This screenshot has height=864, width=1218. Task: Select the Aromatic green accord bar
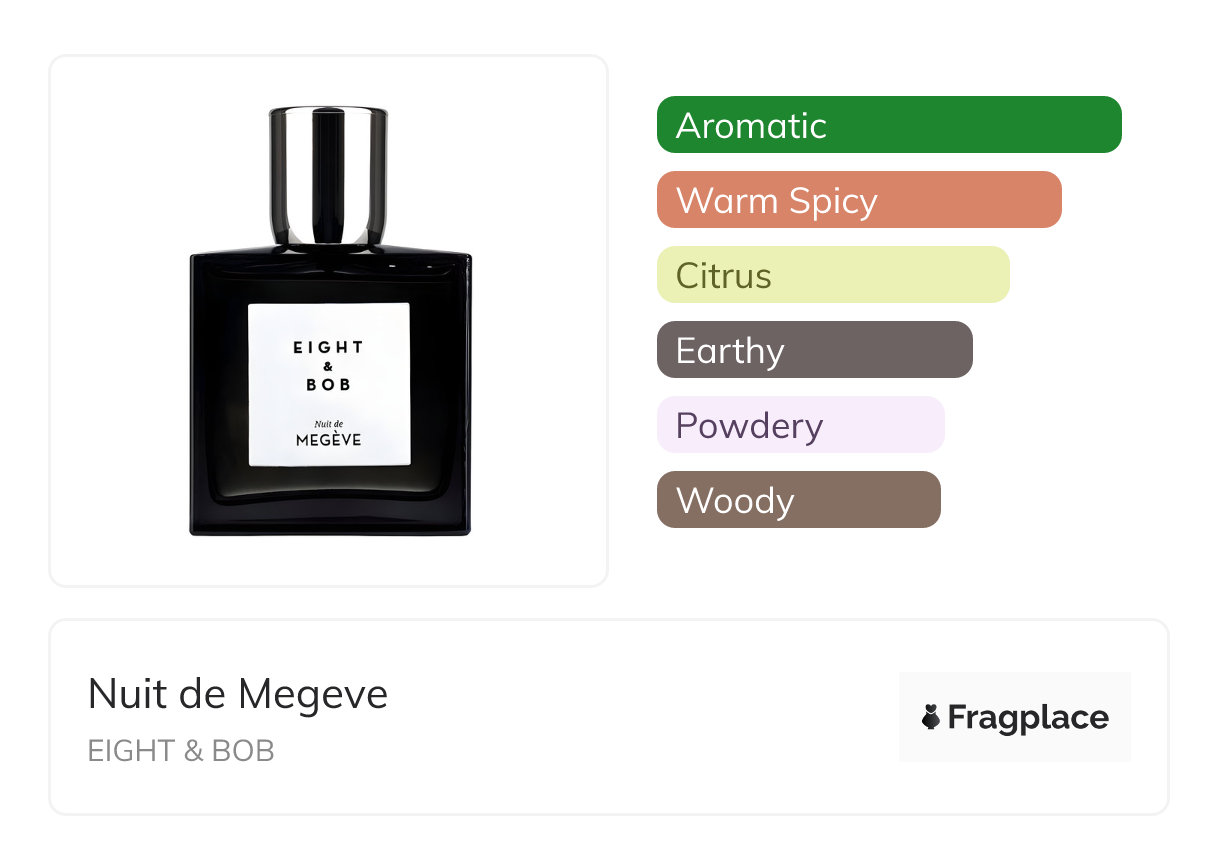click(x=889, y=125)
